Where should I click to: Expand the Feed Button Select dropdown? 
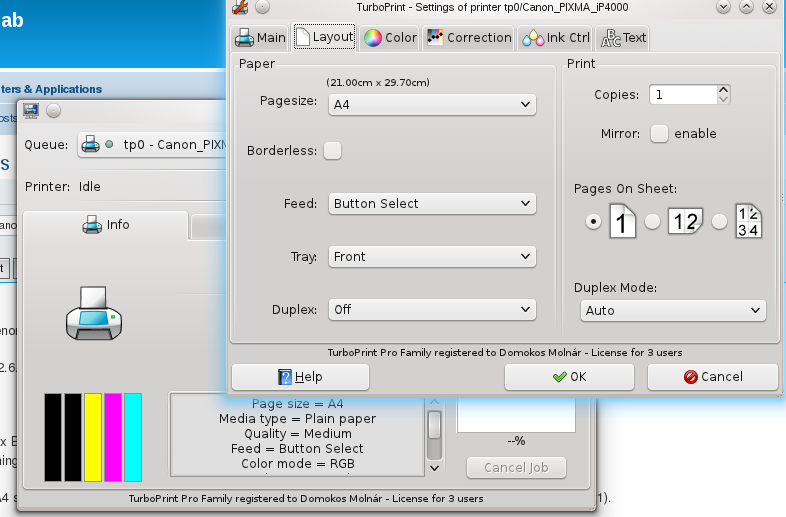[x=432, y=204]
